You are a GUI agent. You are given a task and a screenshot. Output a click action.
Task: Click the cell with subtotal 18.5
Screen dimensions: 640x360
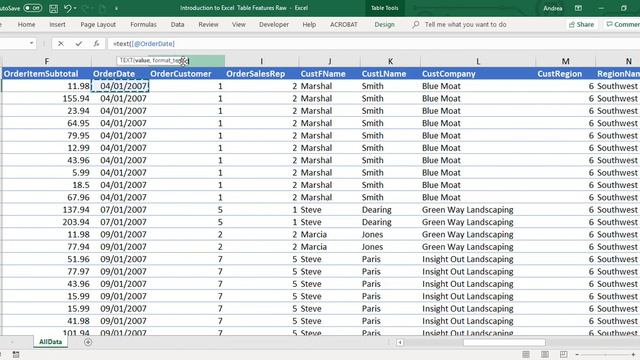[x=47, y=185]
